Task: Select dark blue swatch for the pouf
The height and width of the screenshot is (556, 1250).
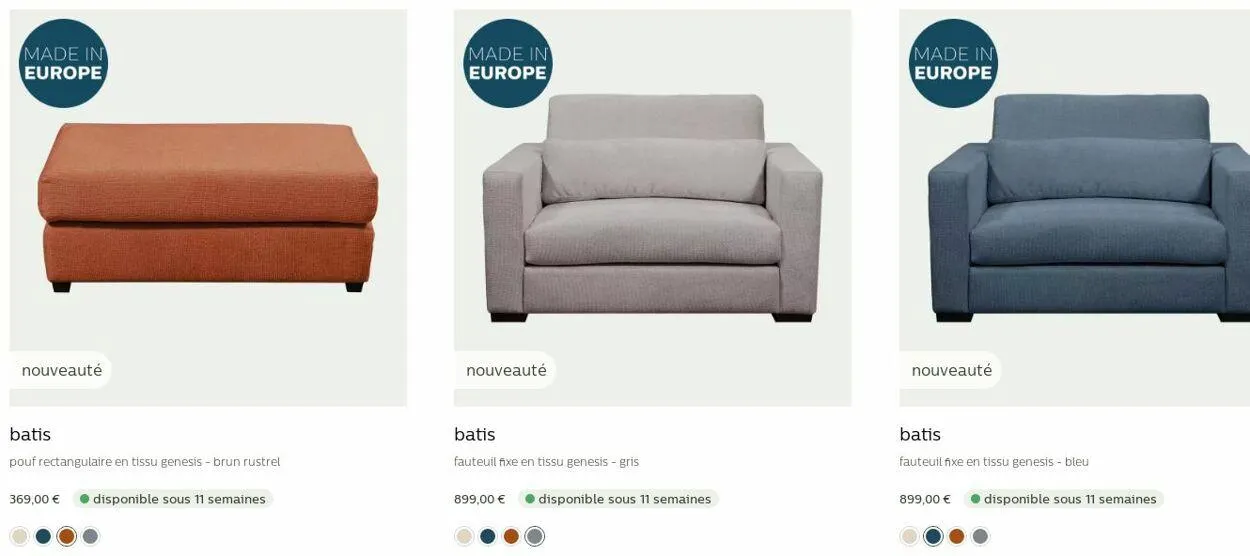Action: pos(43,536)
